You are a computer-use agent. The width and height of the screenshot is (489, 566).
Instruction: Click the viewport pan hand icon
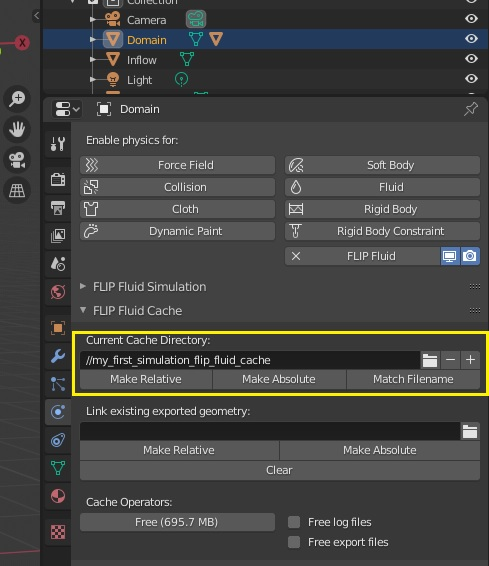[x=17, y=129]
